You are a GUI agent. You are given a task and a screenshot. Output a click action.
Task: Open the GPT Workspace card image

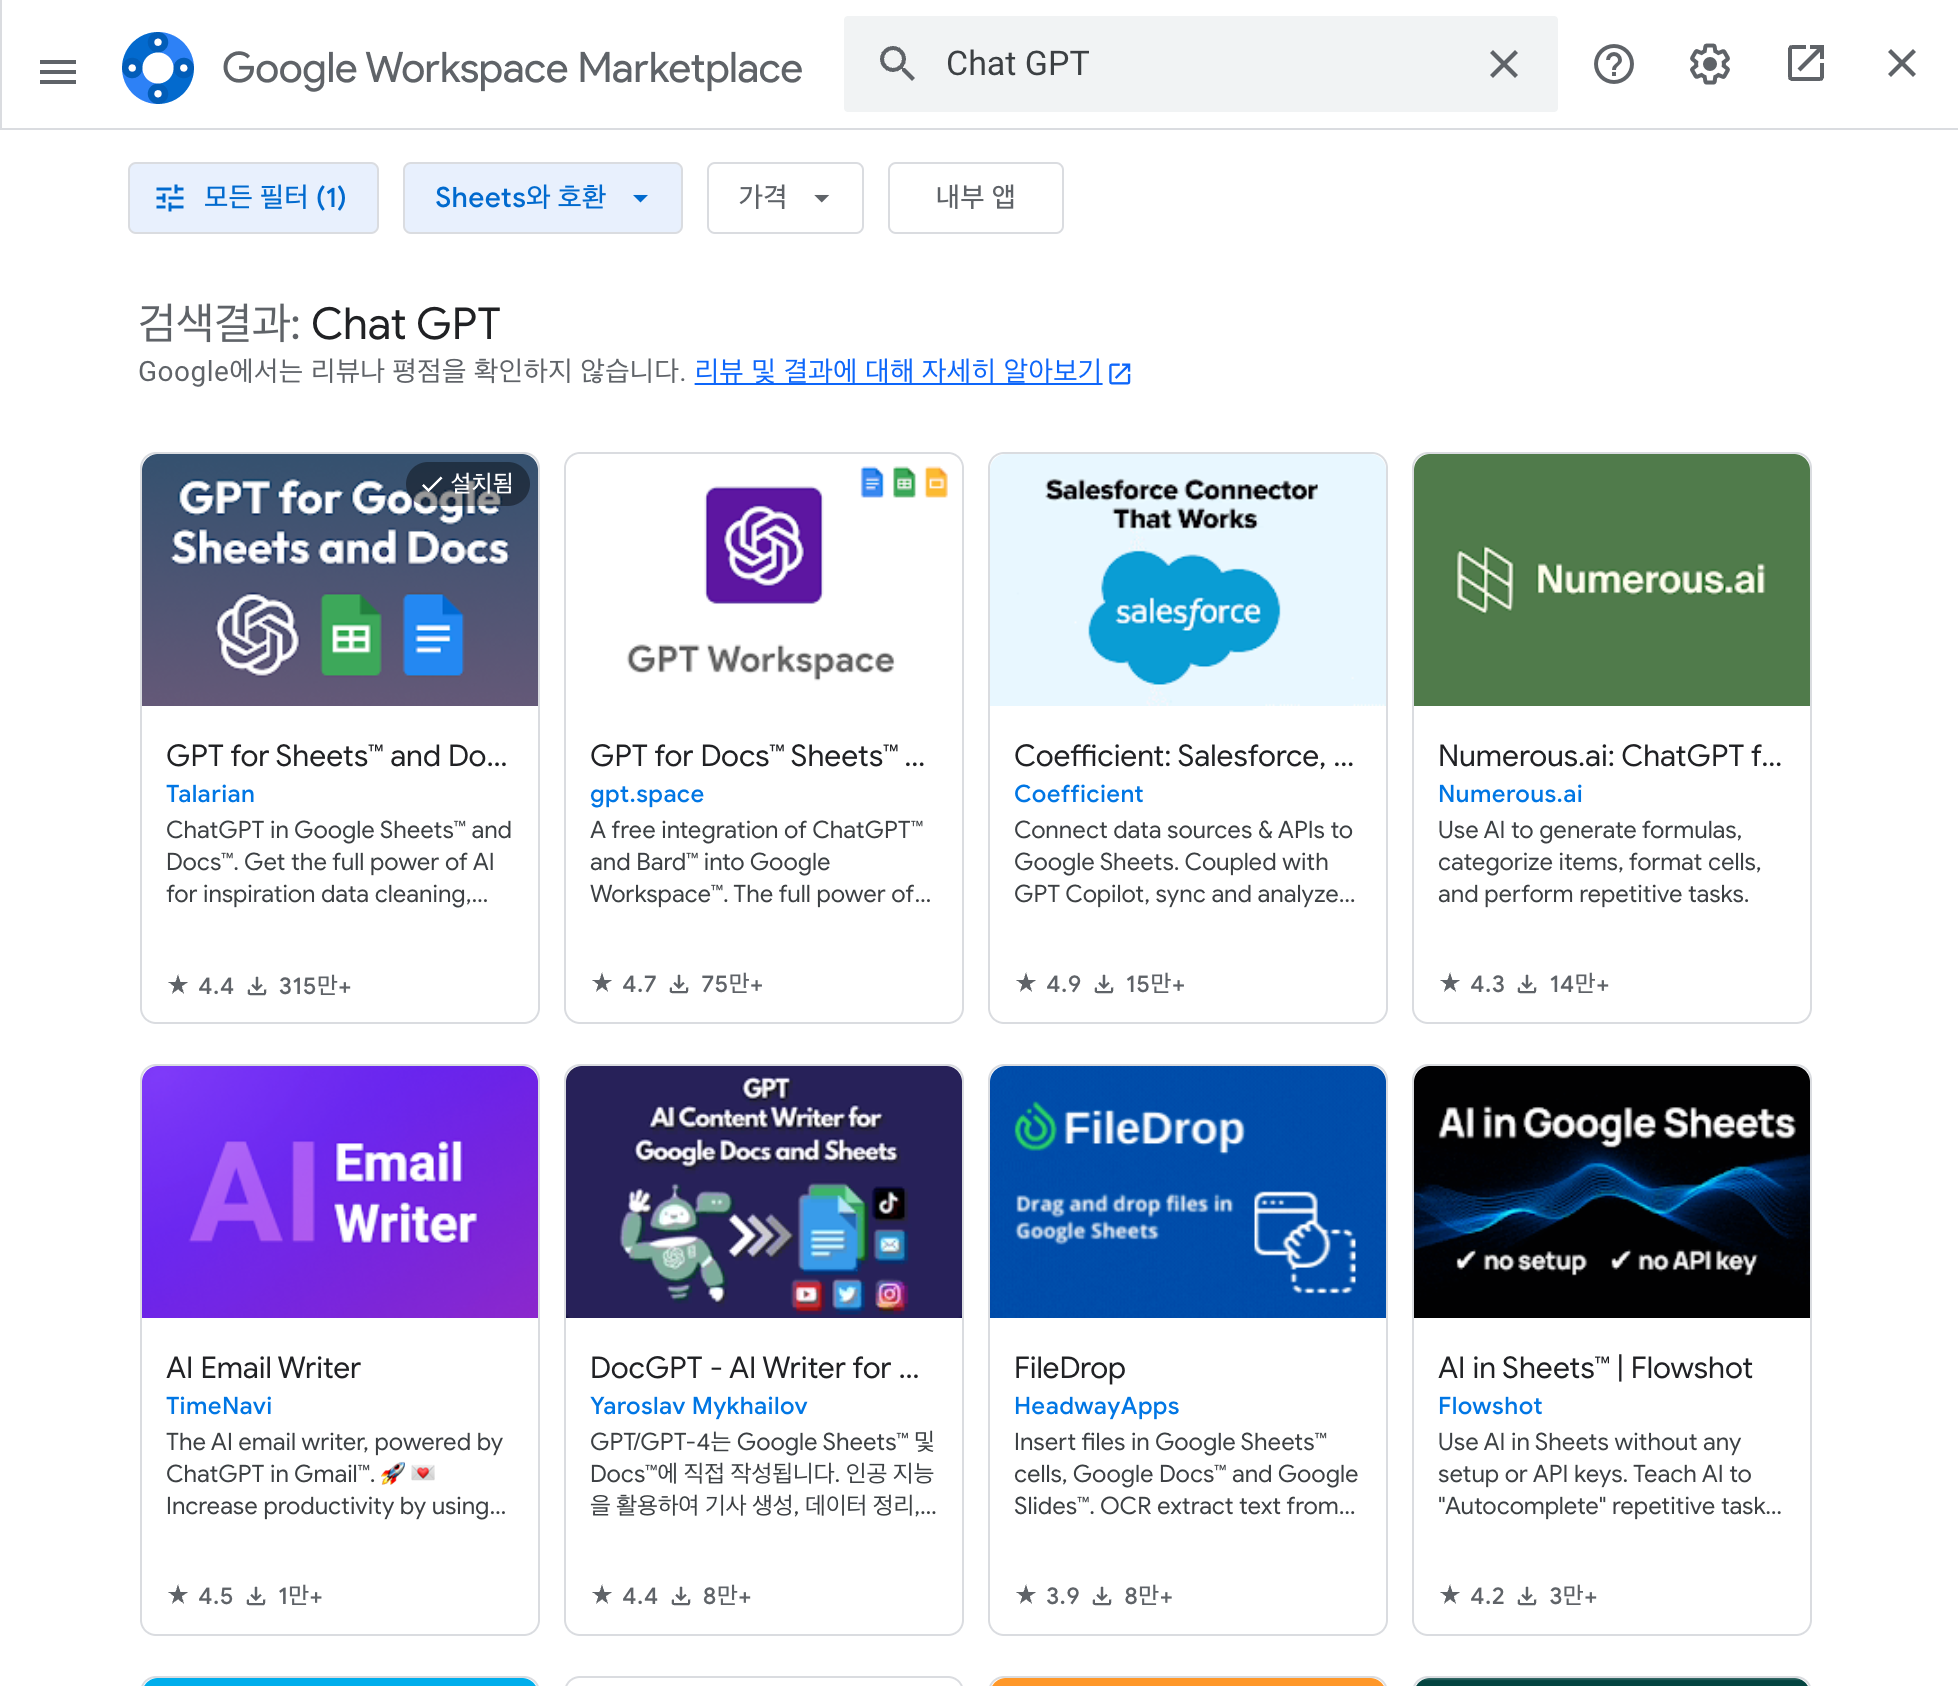[x=764, y=580]
